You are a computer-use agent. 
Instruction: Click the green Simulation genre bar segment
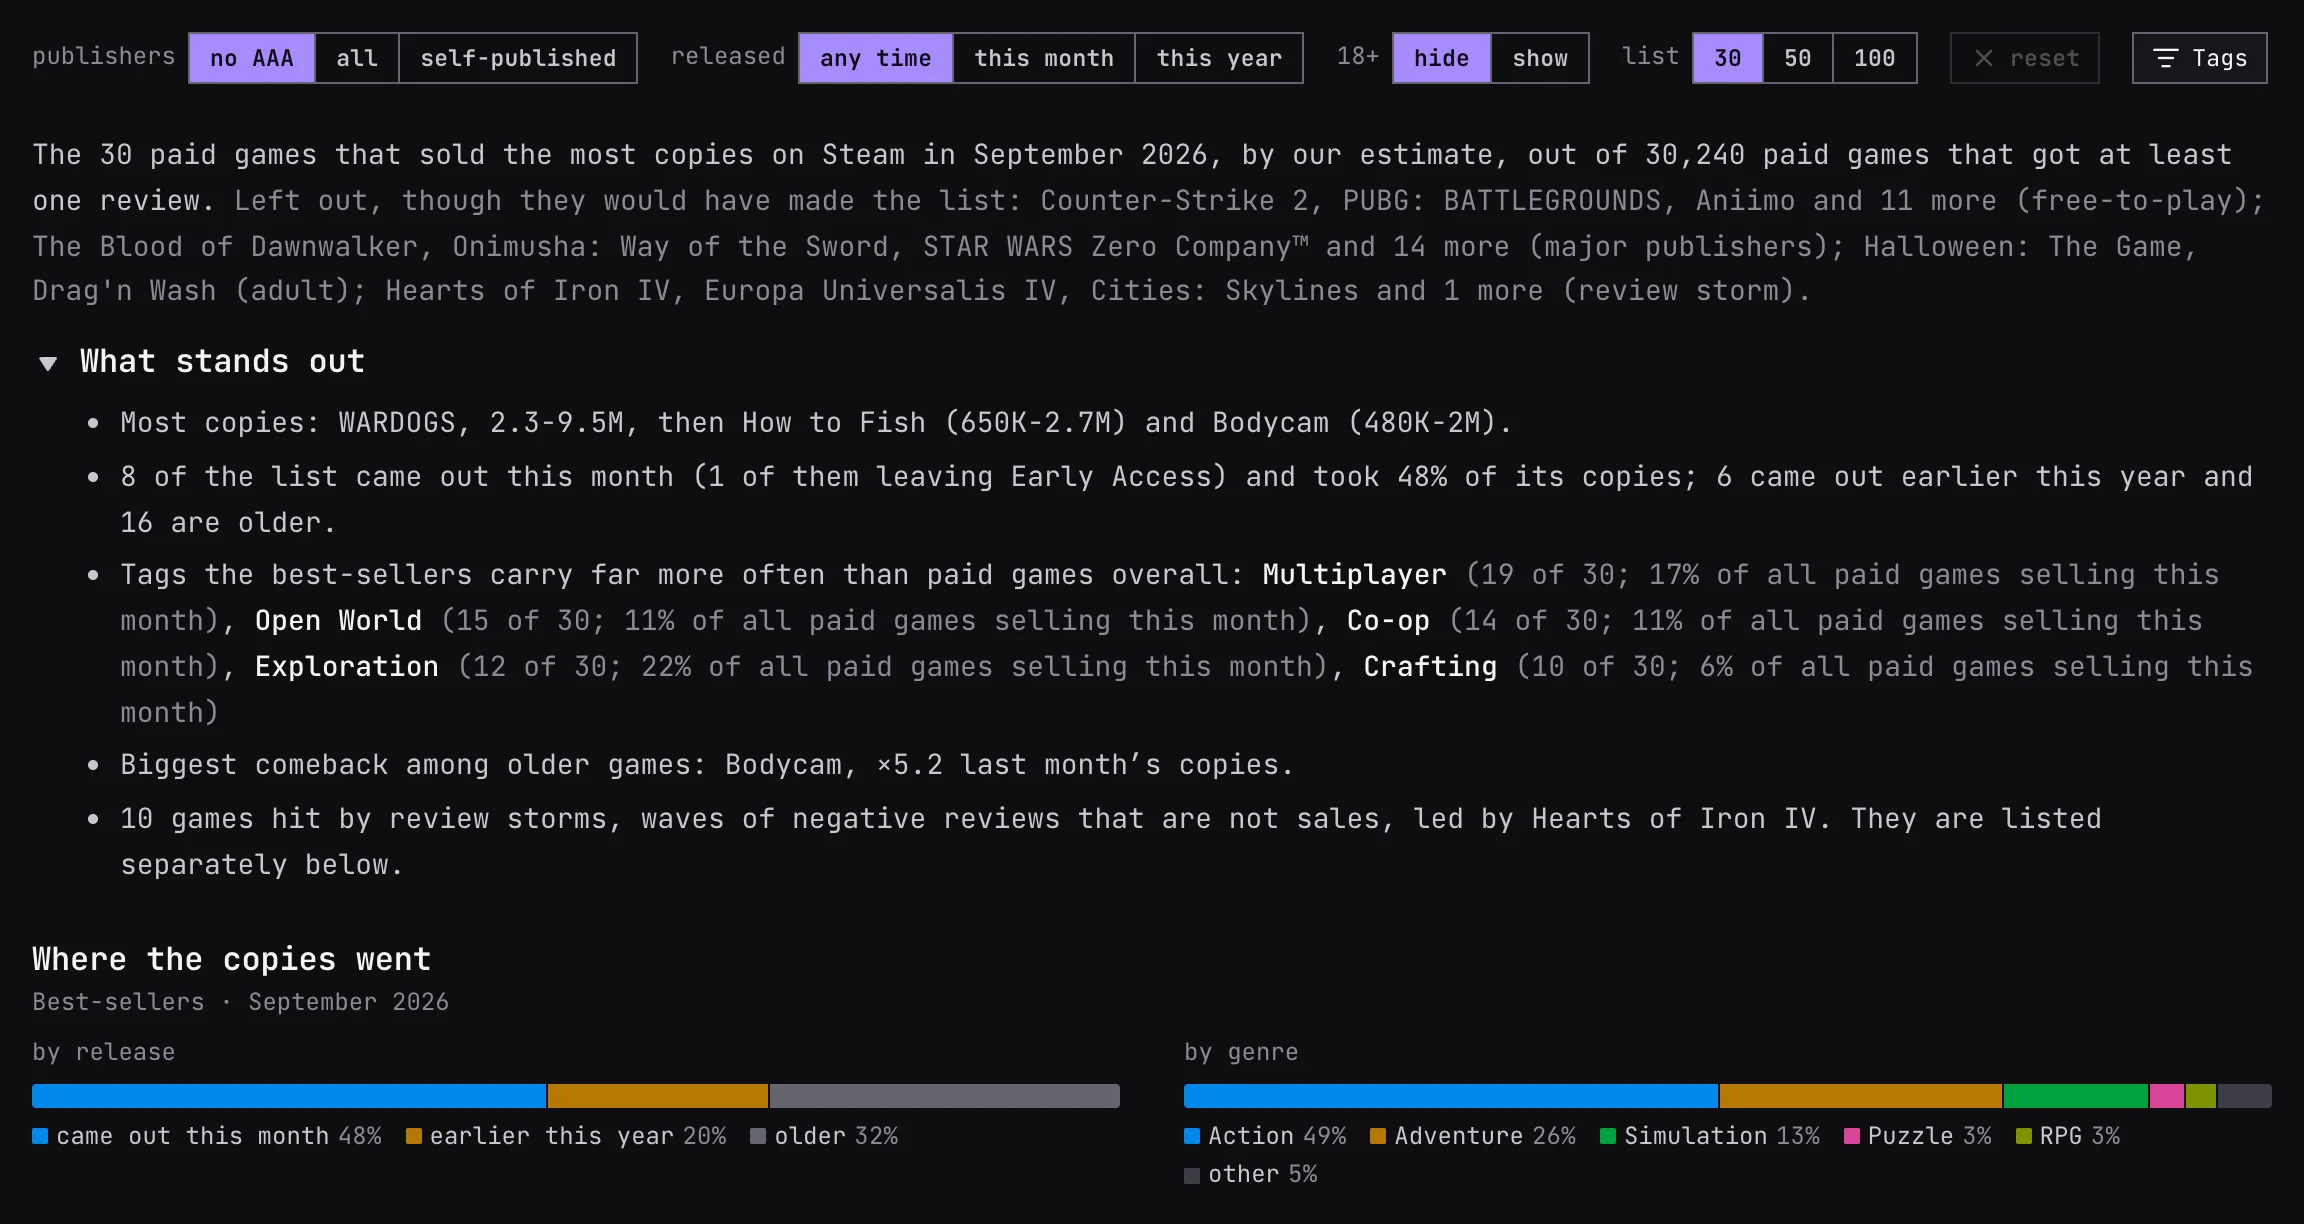(x=2076, y=1096)
